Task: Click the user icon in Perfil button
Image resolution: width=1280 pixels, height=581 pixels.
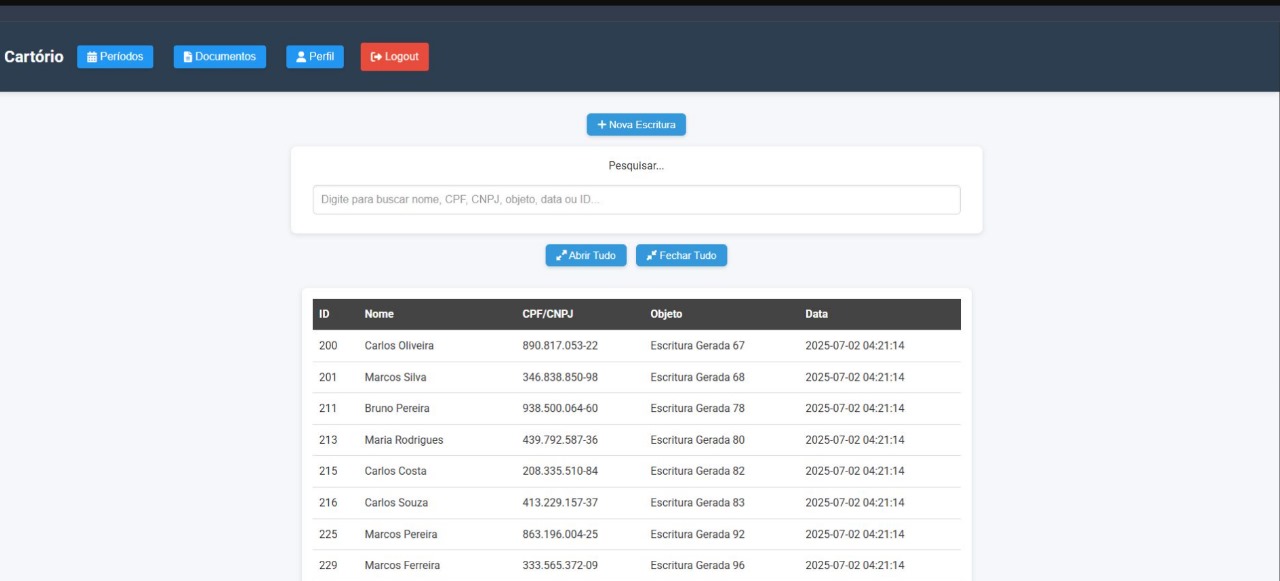Action: 301,57
